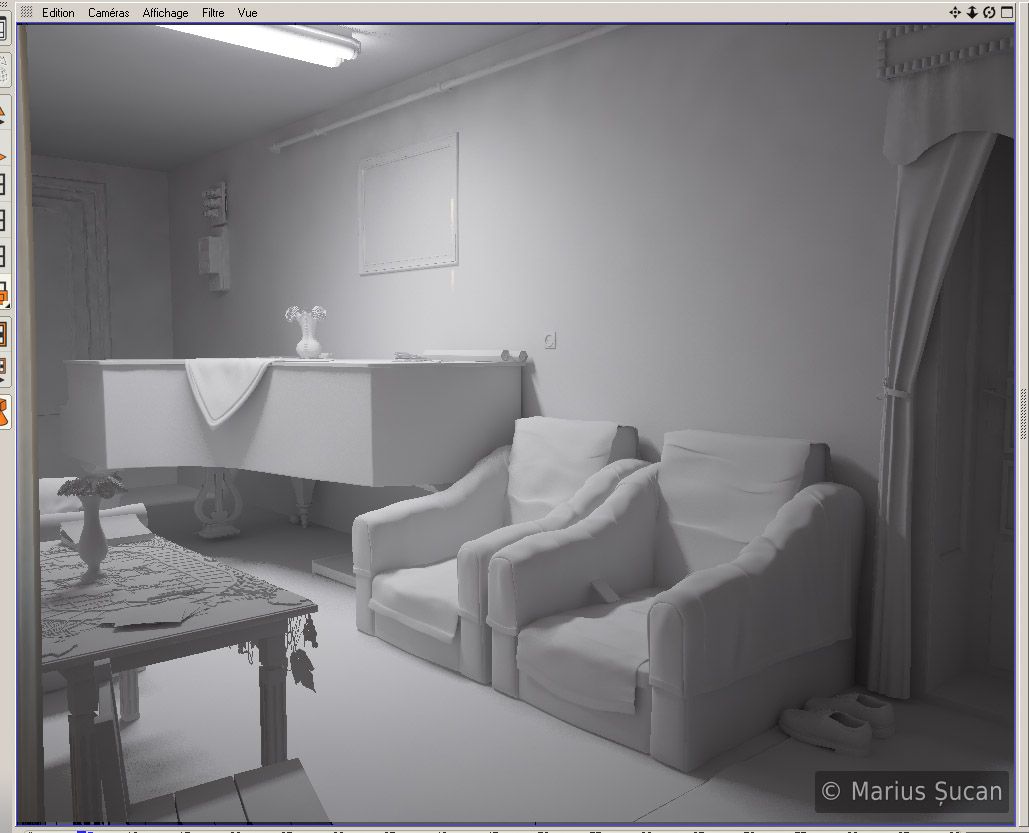The width and height of the screenshot is (1029, 833).
Task: Click the dotted grip icon beside Edition
Action: click(x=26, y=13)
